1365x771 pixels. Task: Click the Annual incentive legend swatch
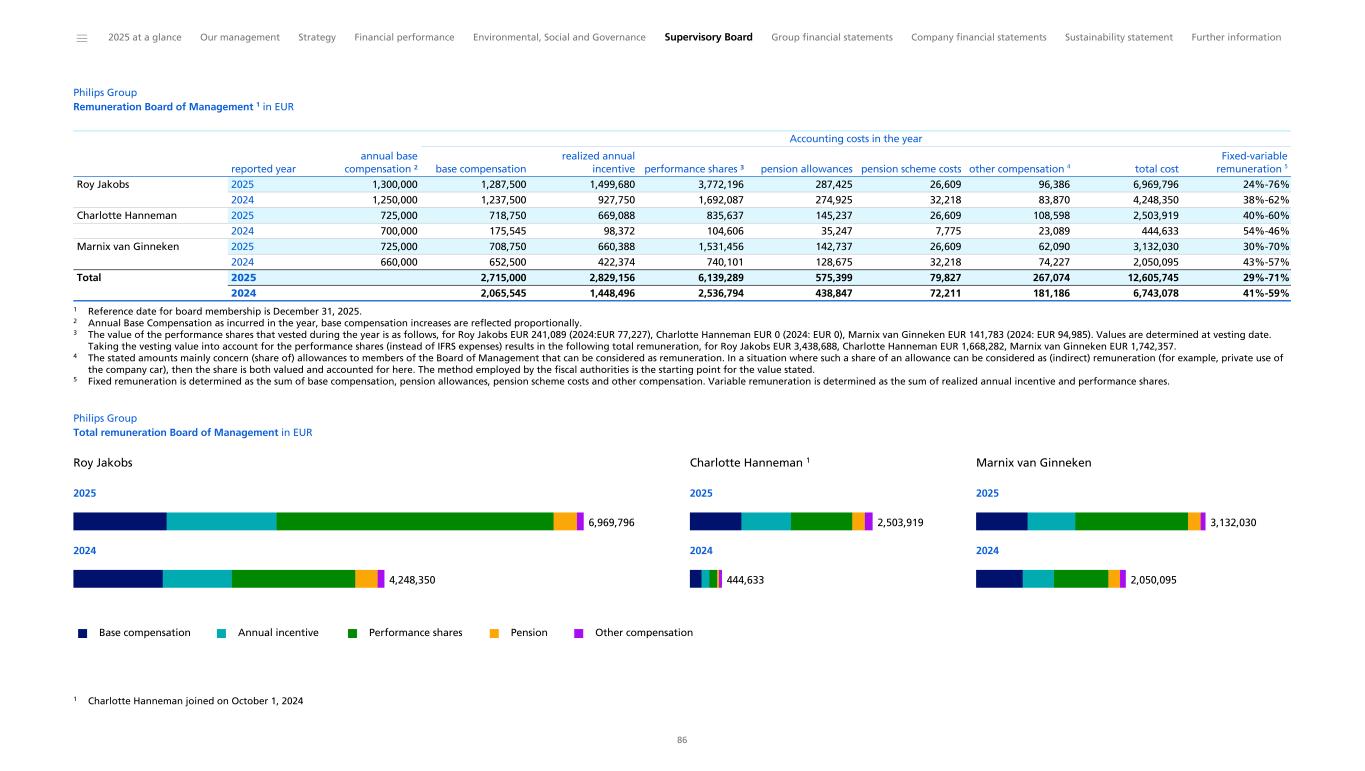[x=221, y=633]
